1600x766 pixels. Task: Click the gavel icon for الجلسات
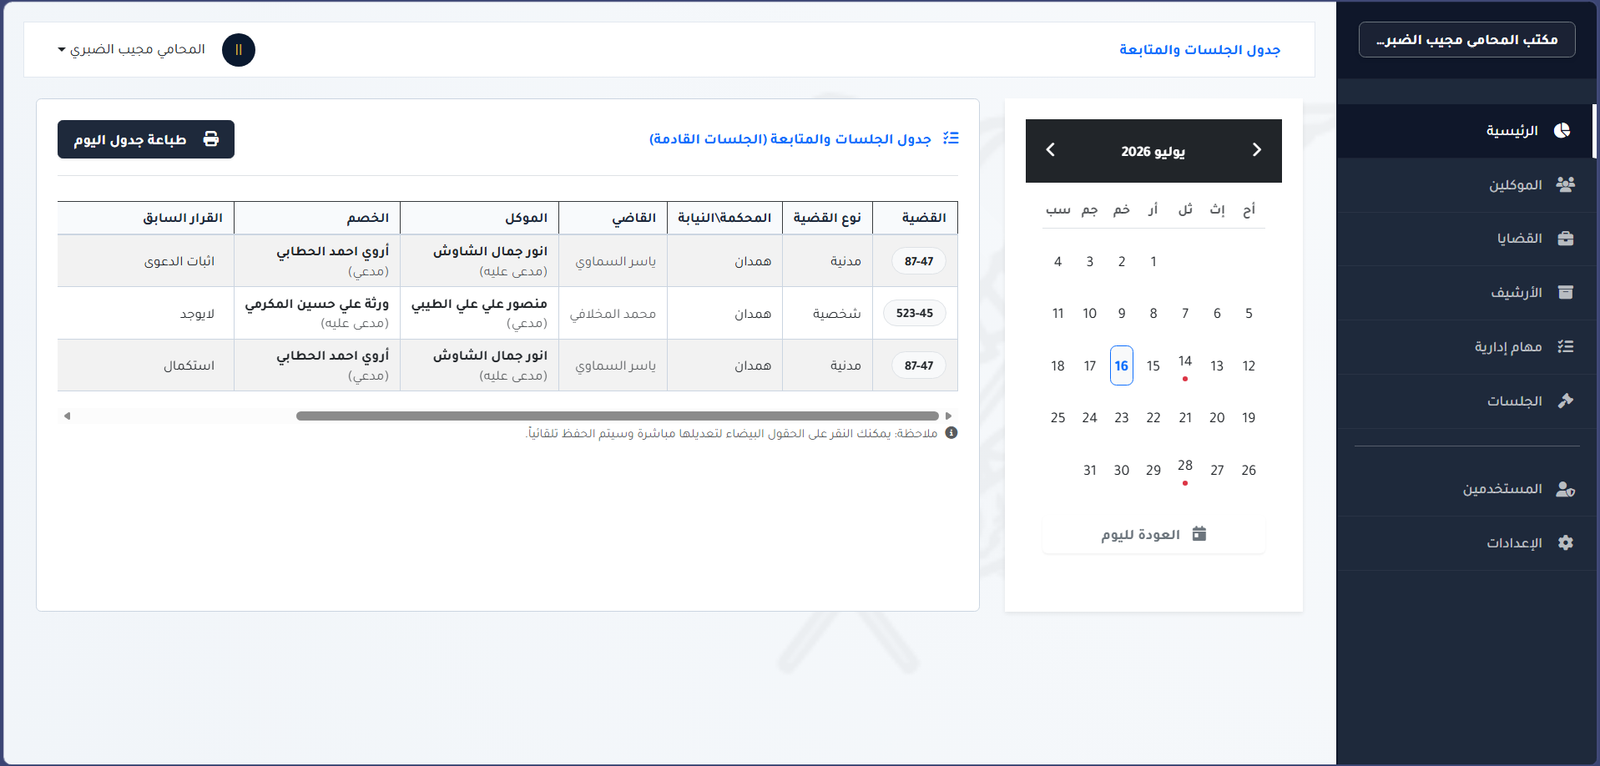[1566, 400]
